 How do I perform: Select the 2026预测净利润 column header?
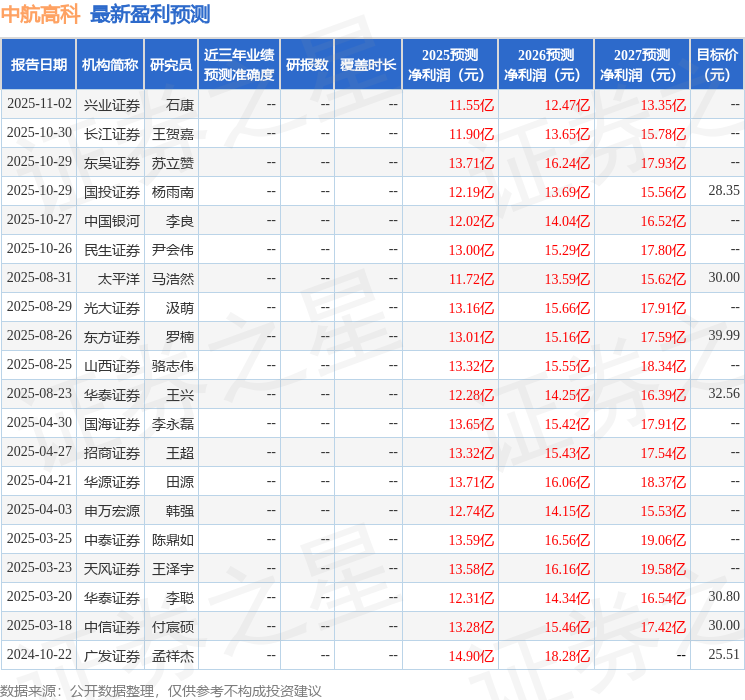pyautogui.click(x=546, y=65)
